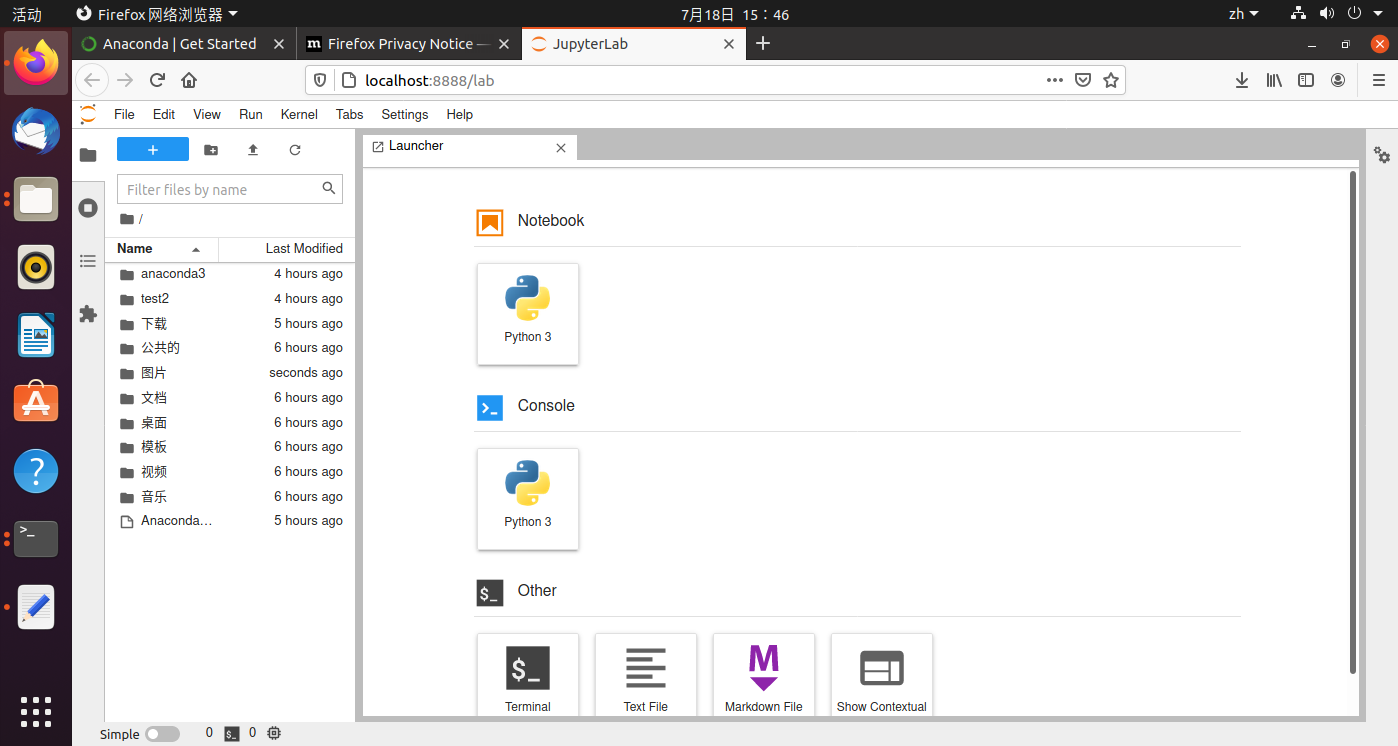Open the Kernel menu
Image resolution: width=1398 pixels, height=746 pixels.
[x=298, y=114]
